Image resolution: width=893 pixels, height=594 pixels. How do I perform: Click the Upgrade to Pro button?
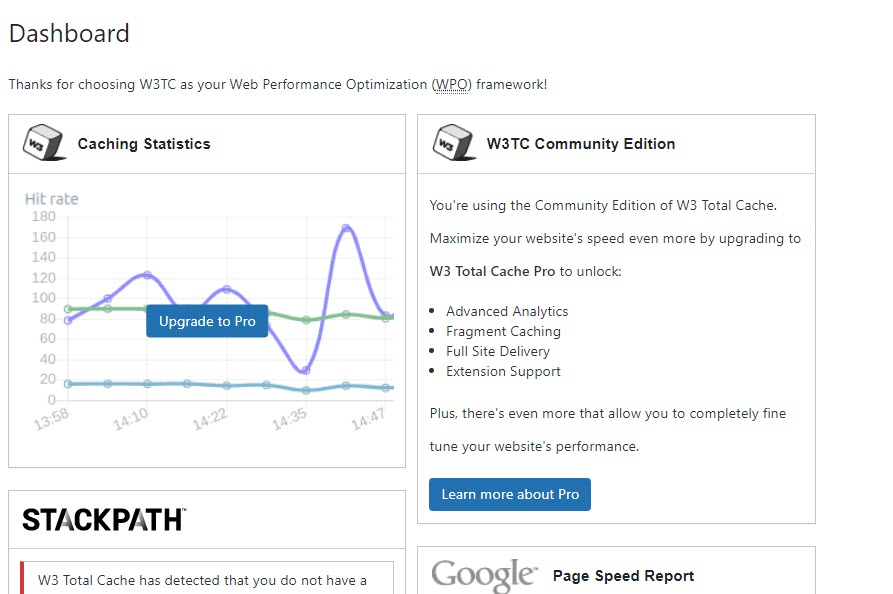coord(207,321)
